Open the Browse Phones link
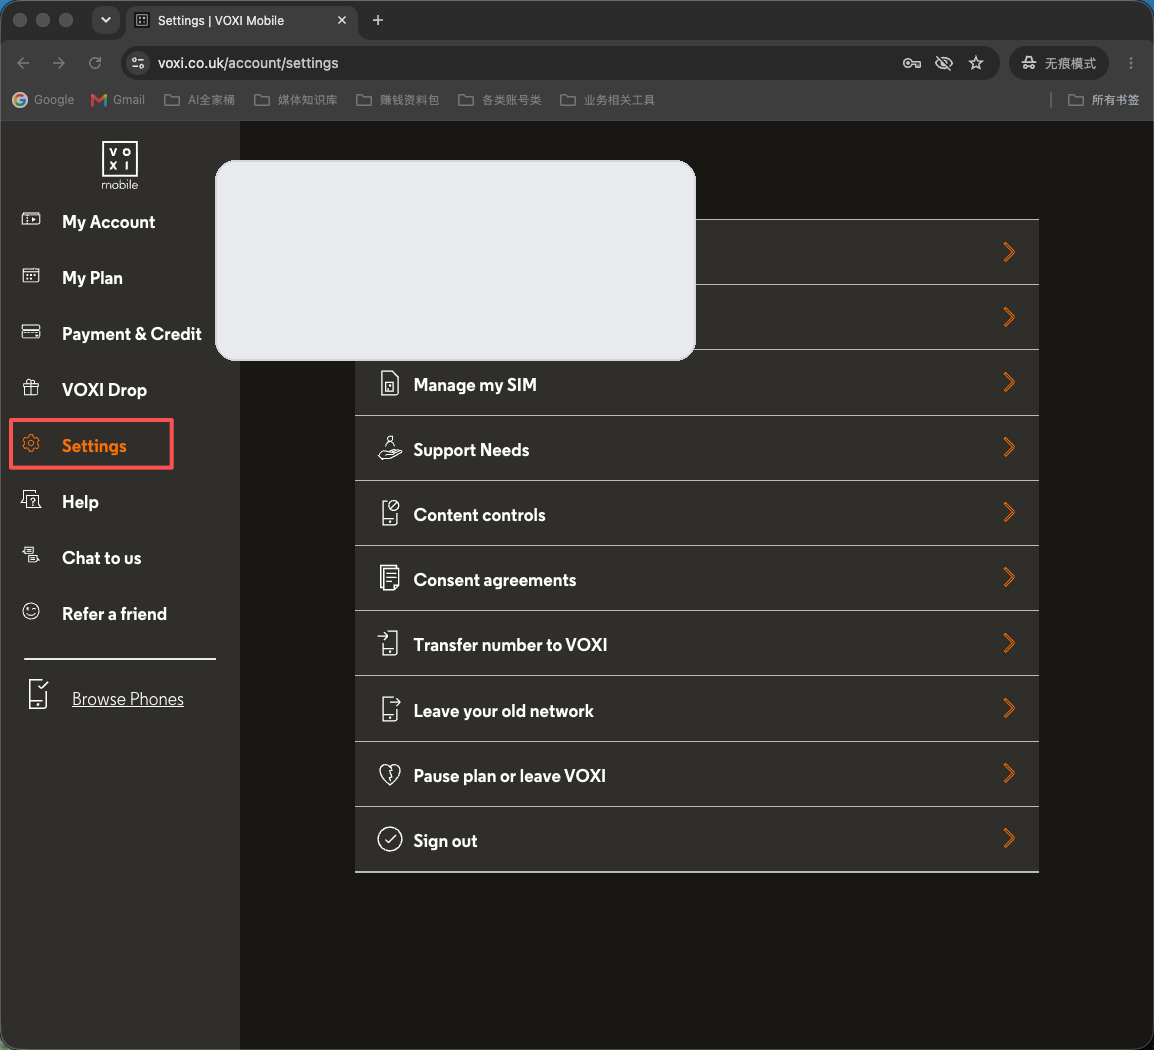The height and width of the screenshot is (1050, 1154). point(128,699)
